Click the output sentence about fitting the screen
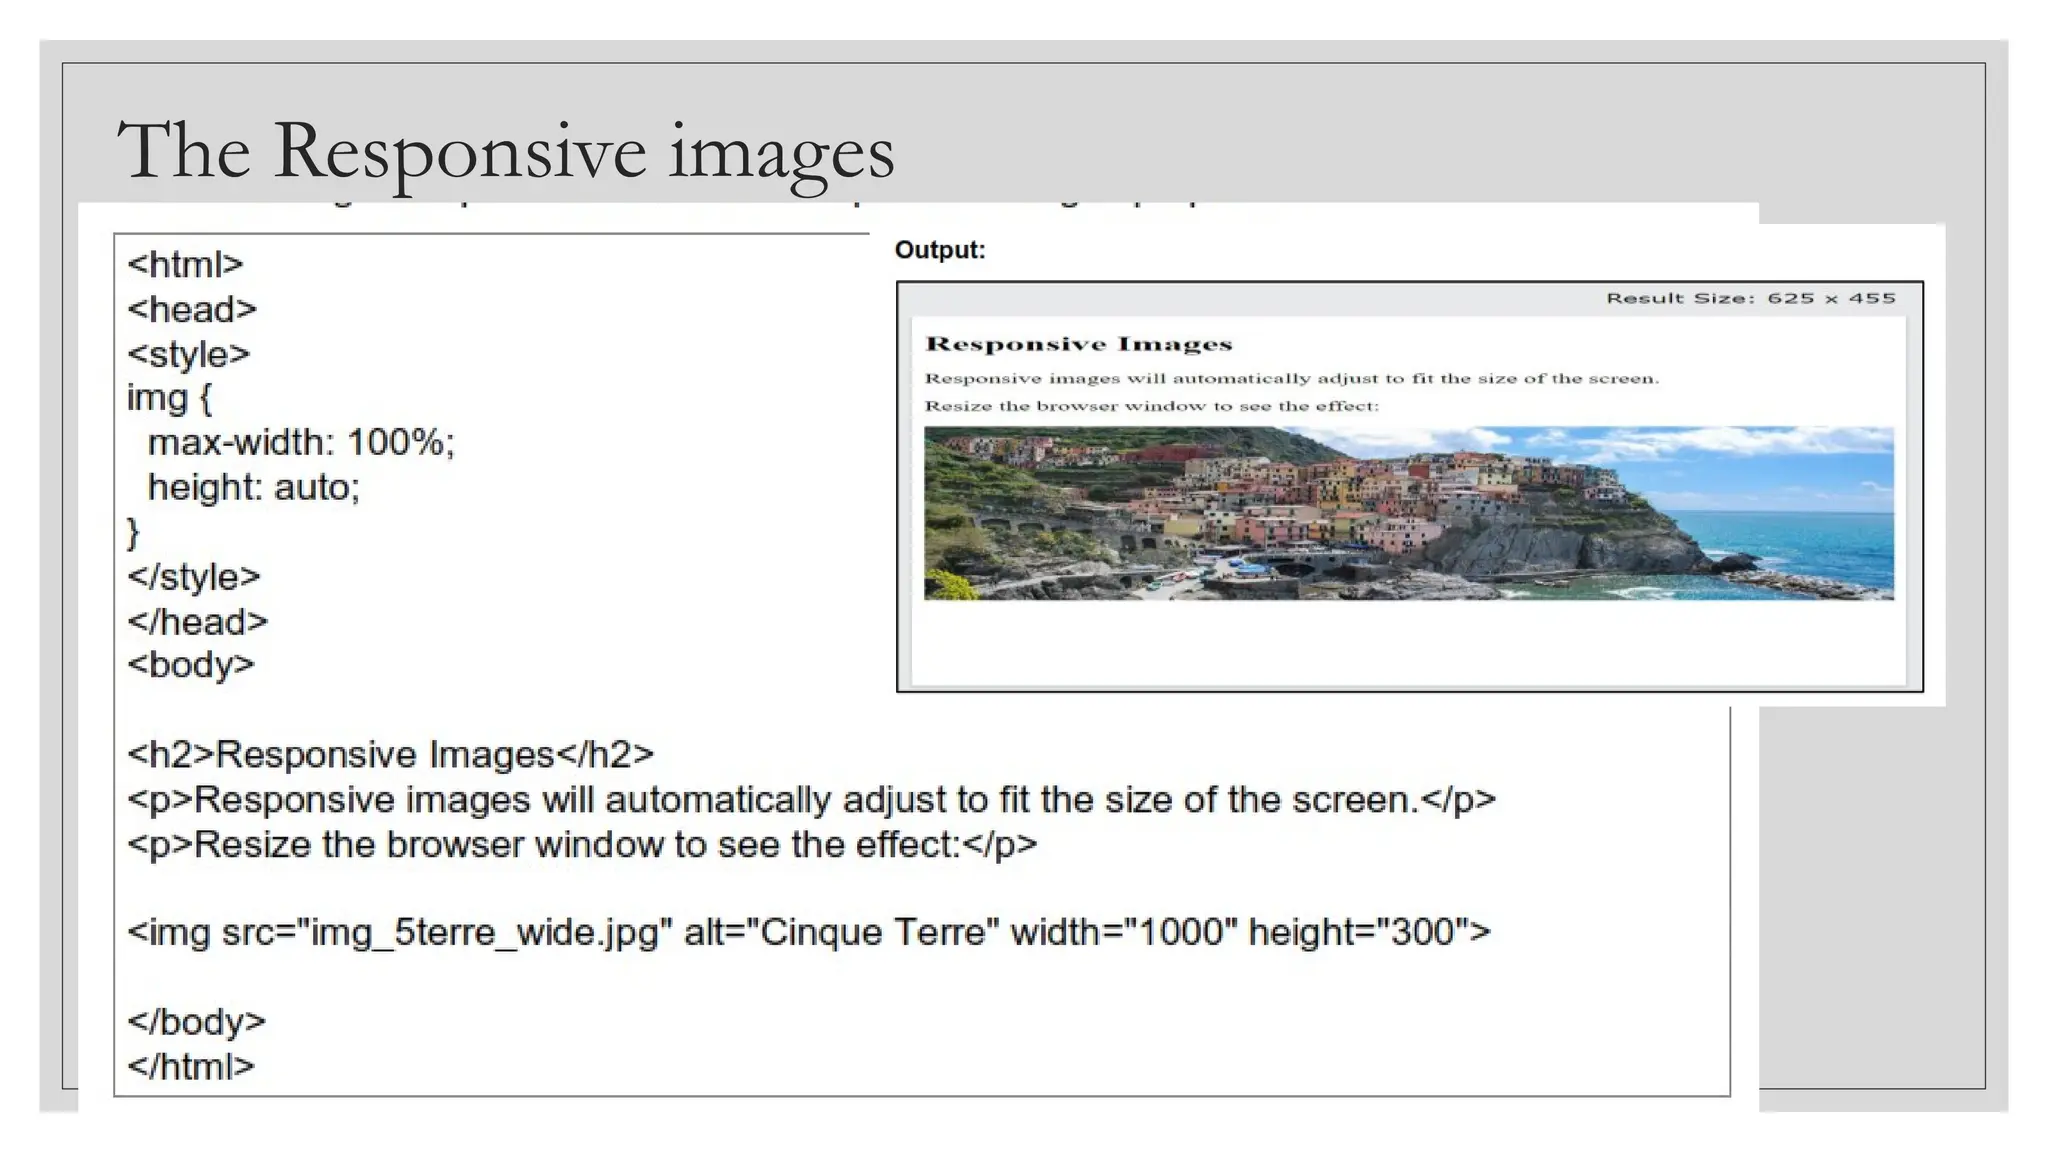 tap(1291, 378)
